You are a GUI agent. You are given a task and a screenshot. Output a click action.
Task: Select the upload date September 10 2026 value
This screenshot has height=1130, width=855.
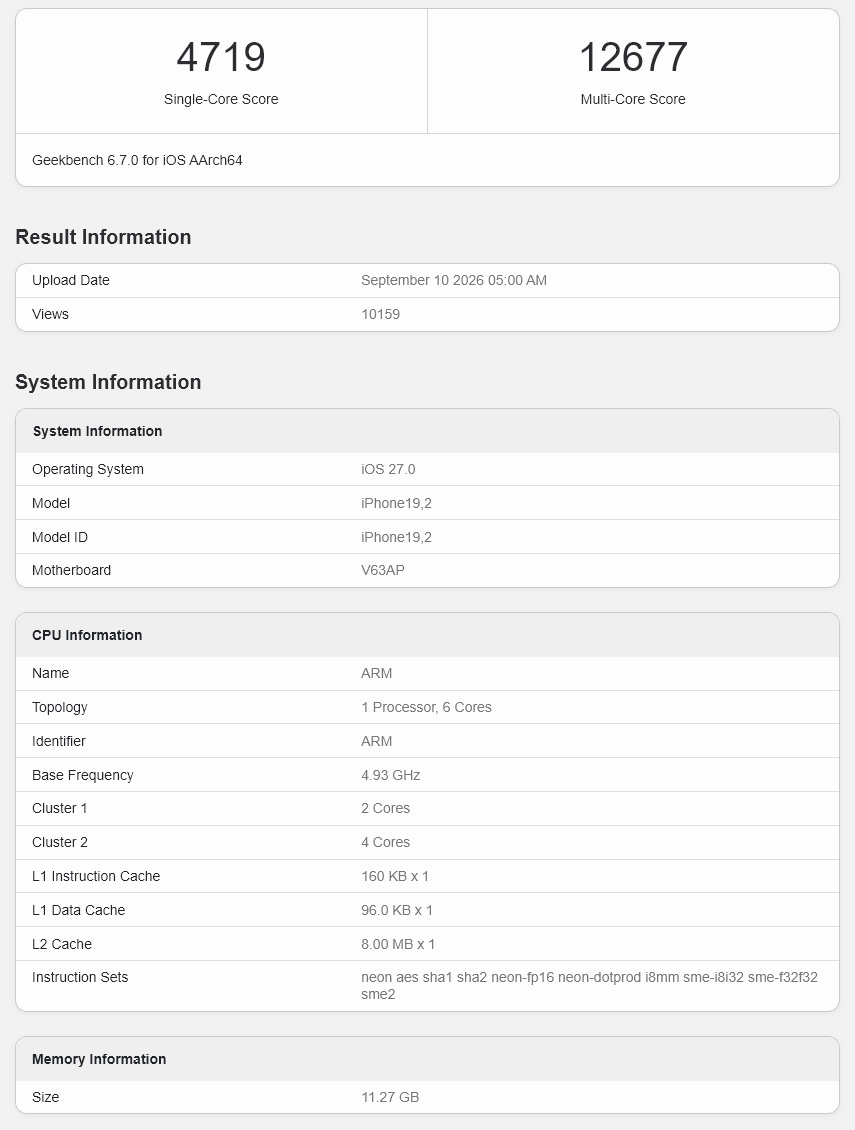click(454, 280)
